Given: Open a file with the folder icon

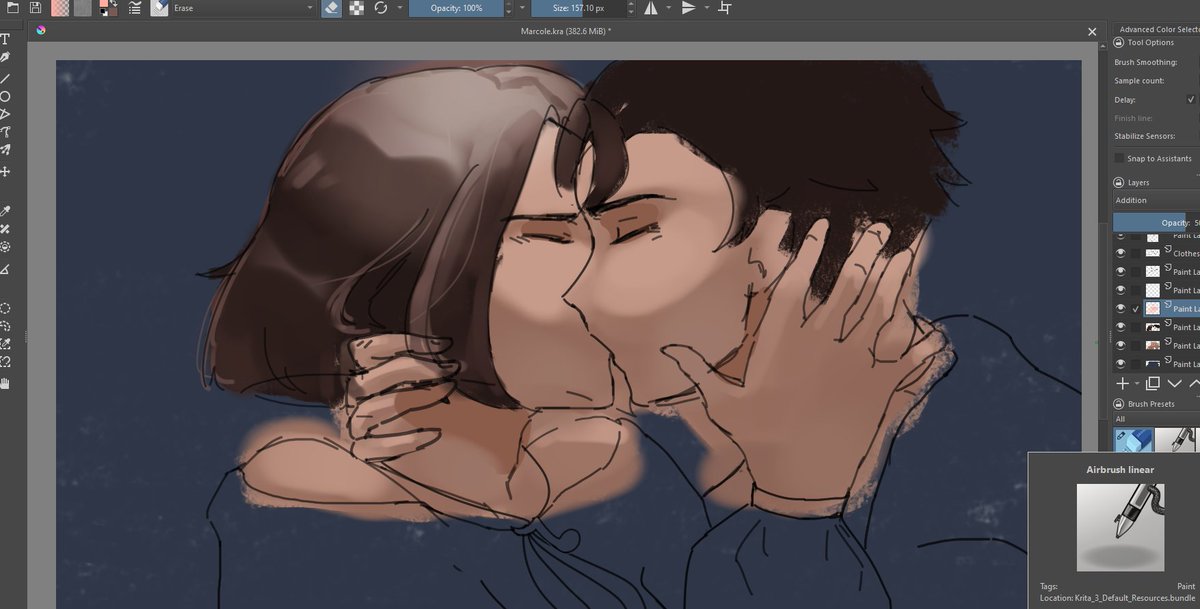Looking at the screenshot, I should point(11,8).
